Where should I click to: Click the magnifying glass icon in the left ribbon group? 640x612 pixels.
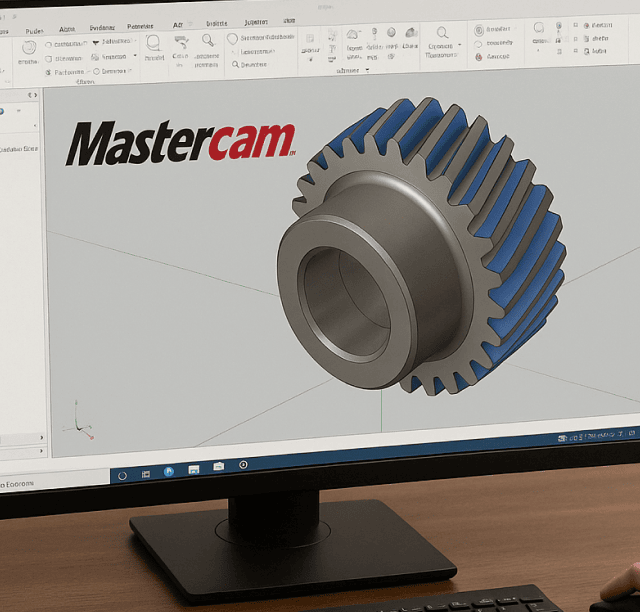[208, 41]
